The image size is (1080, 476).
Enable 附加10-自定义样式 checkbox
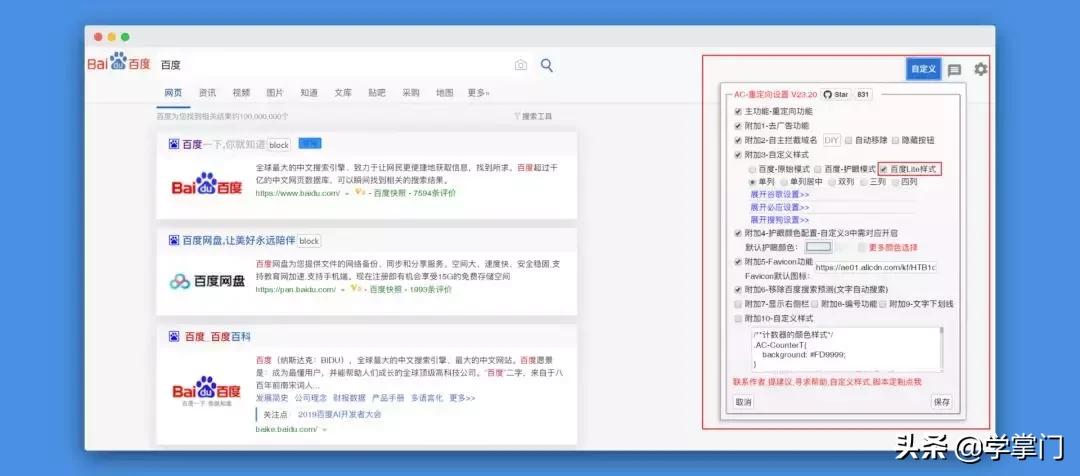tap(738, 319)
